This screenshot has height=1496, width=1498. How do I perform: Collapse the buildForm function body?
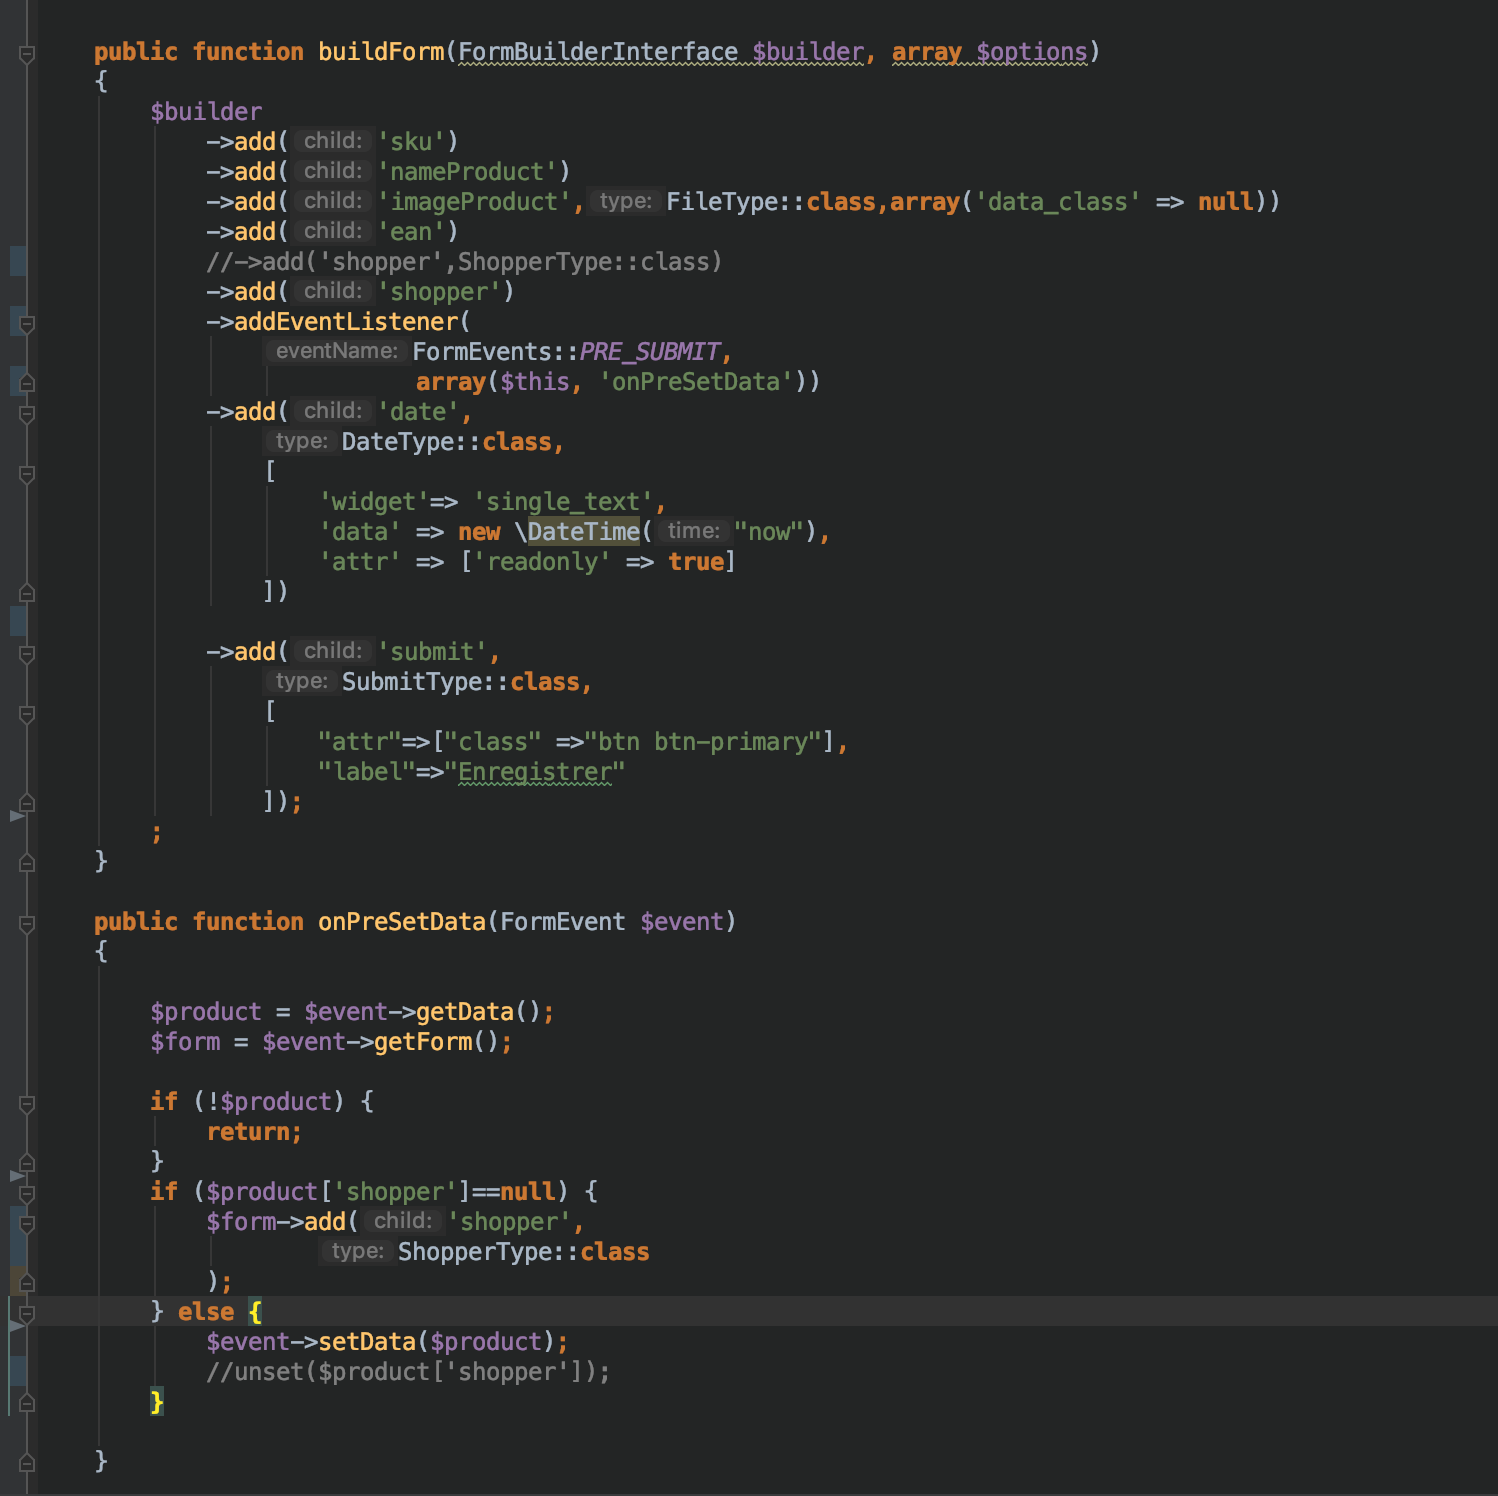click(x=25, y=53)
